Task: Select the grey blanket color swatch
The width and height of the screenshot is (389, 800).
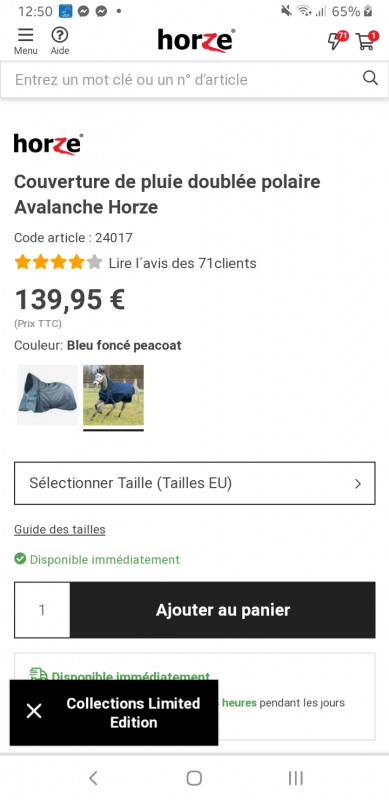Action: click(x=47, y=395)
